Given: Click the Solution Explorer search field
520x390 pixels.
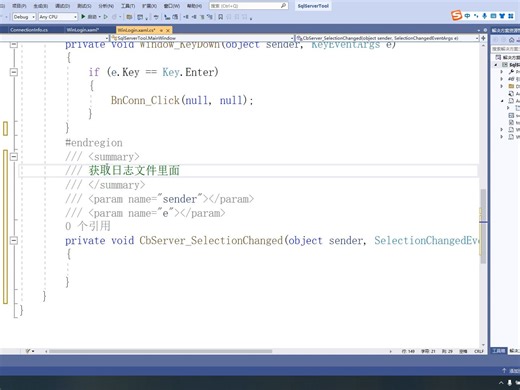Looking at the screenshot, I should tap(506, 49).
